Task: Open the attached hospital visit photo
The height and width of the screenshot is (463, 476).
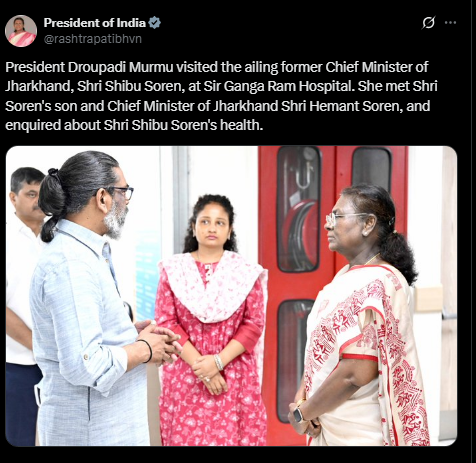Action: coord(231,296)
